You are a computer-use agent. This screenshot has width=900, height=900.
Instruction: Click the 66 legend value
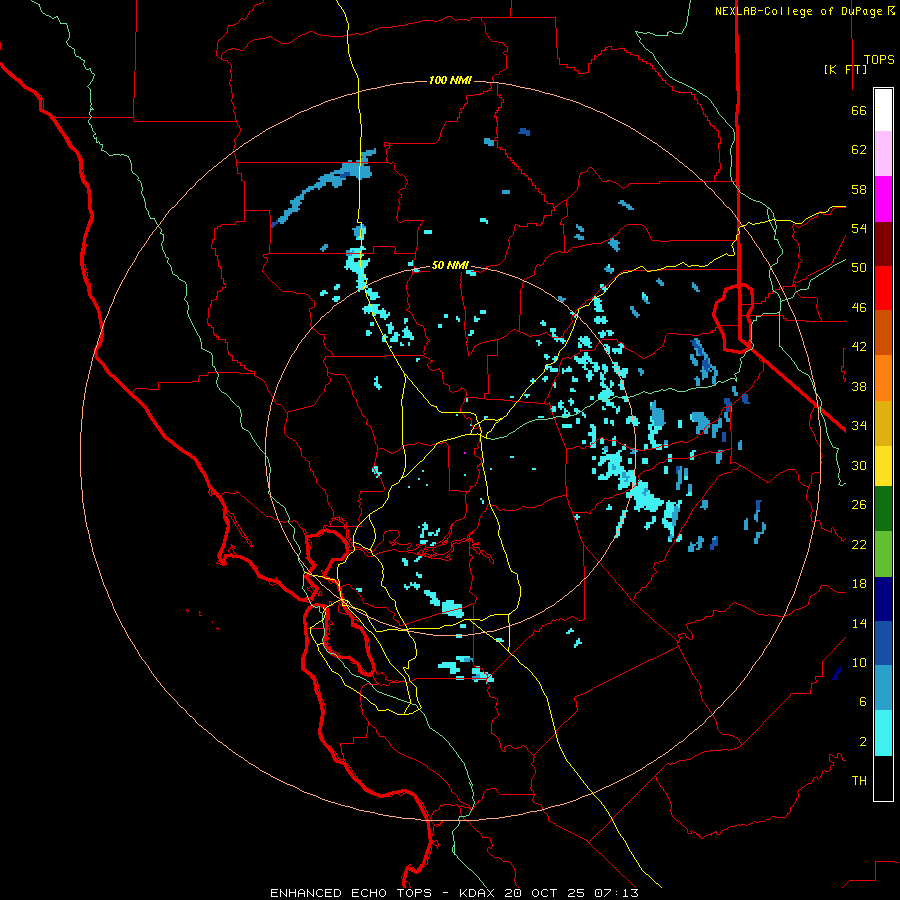pos(859,111)
